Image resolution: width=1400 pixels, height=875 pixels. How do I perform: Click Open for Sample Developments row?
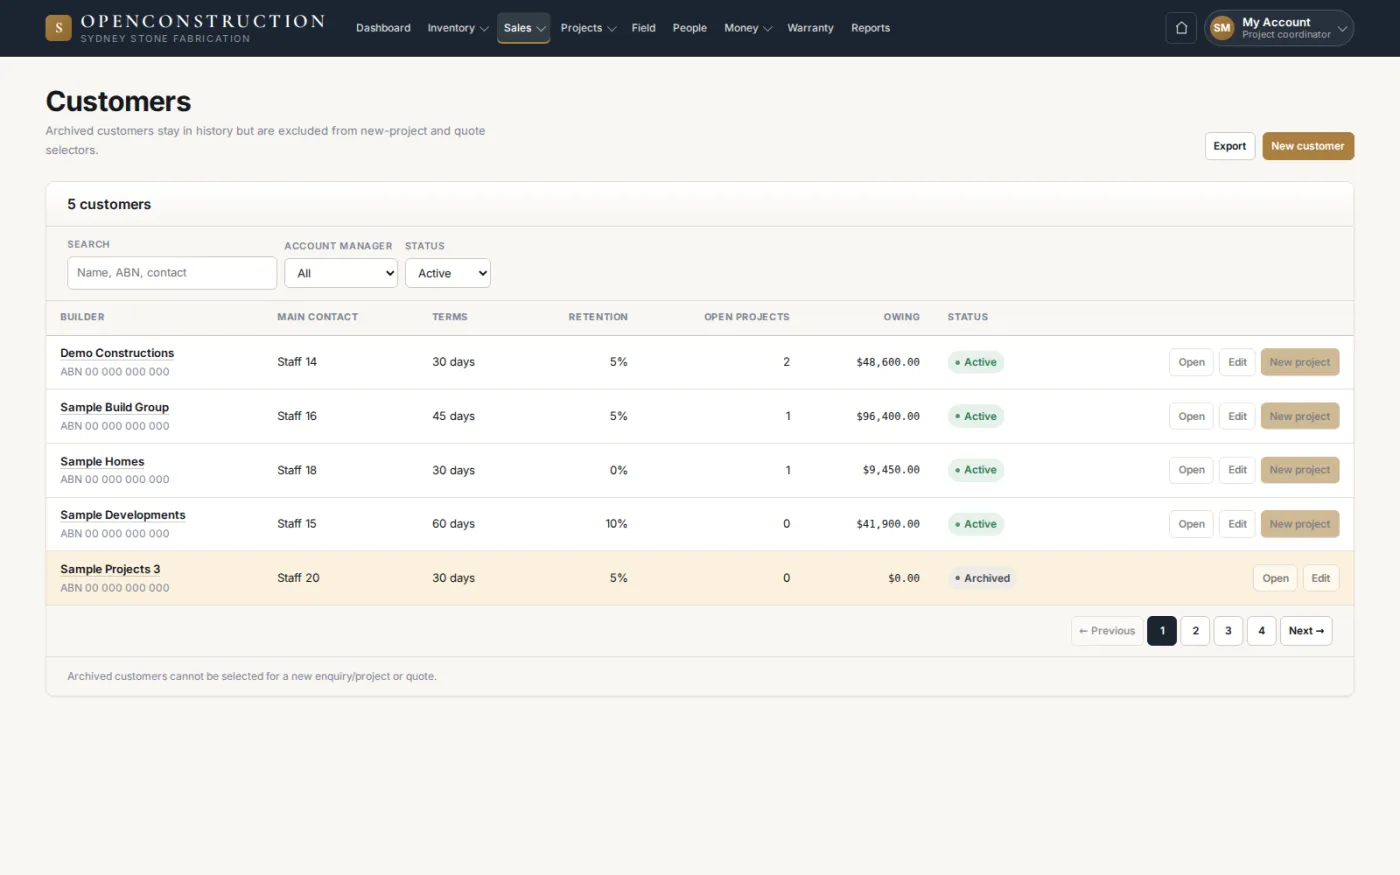(1191, 524)
